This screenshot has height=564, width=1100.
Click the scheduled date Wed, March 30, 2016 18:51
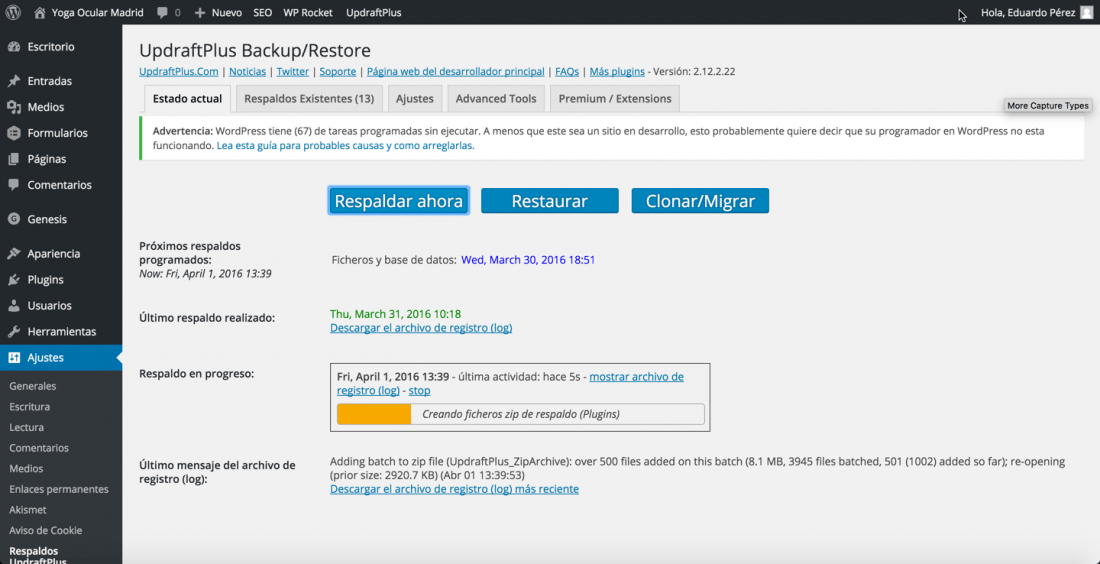tap(528, 260)
